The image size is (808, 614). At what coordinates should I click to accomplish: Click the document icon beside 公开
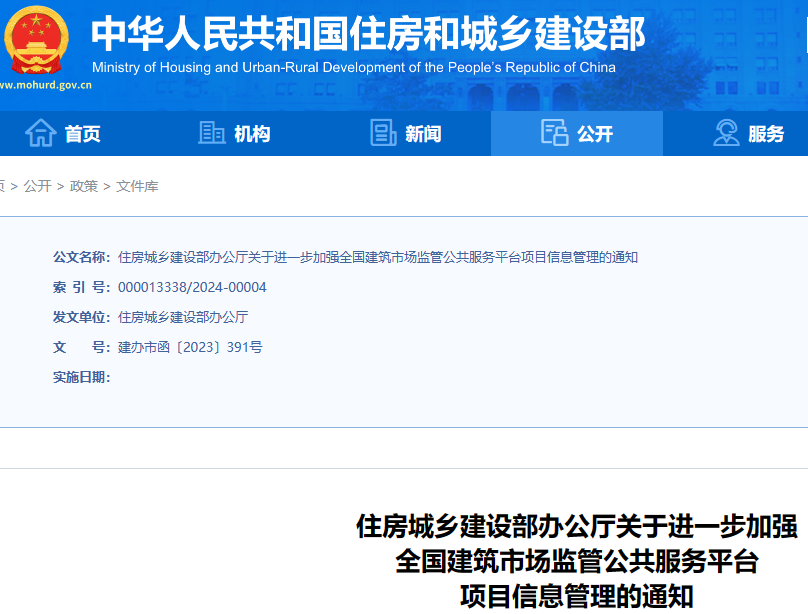pyautogui.click(x=554, y=133)
